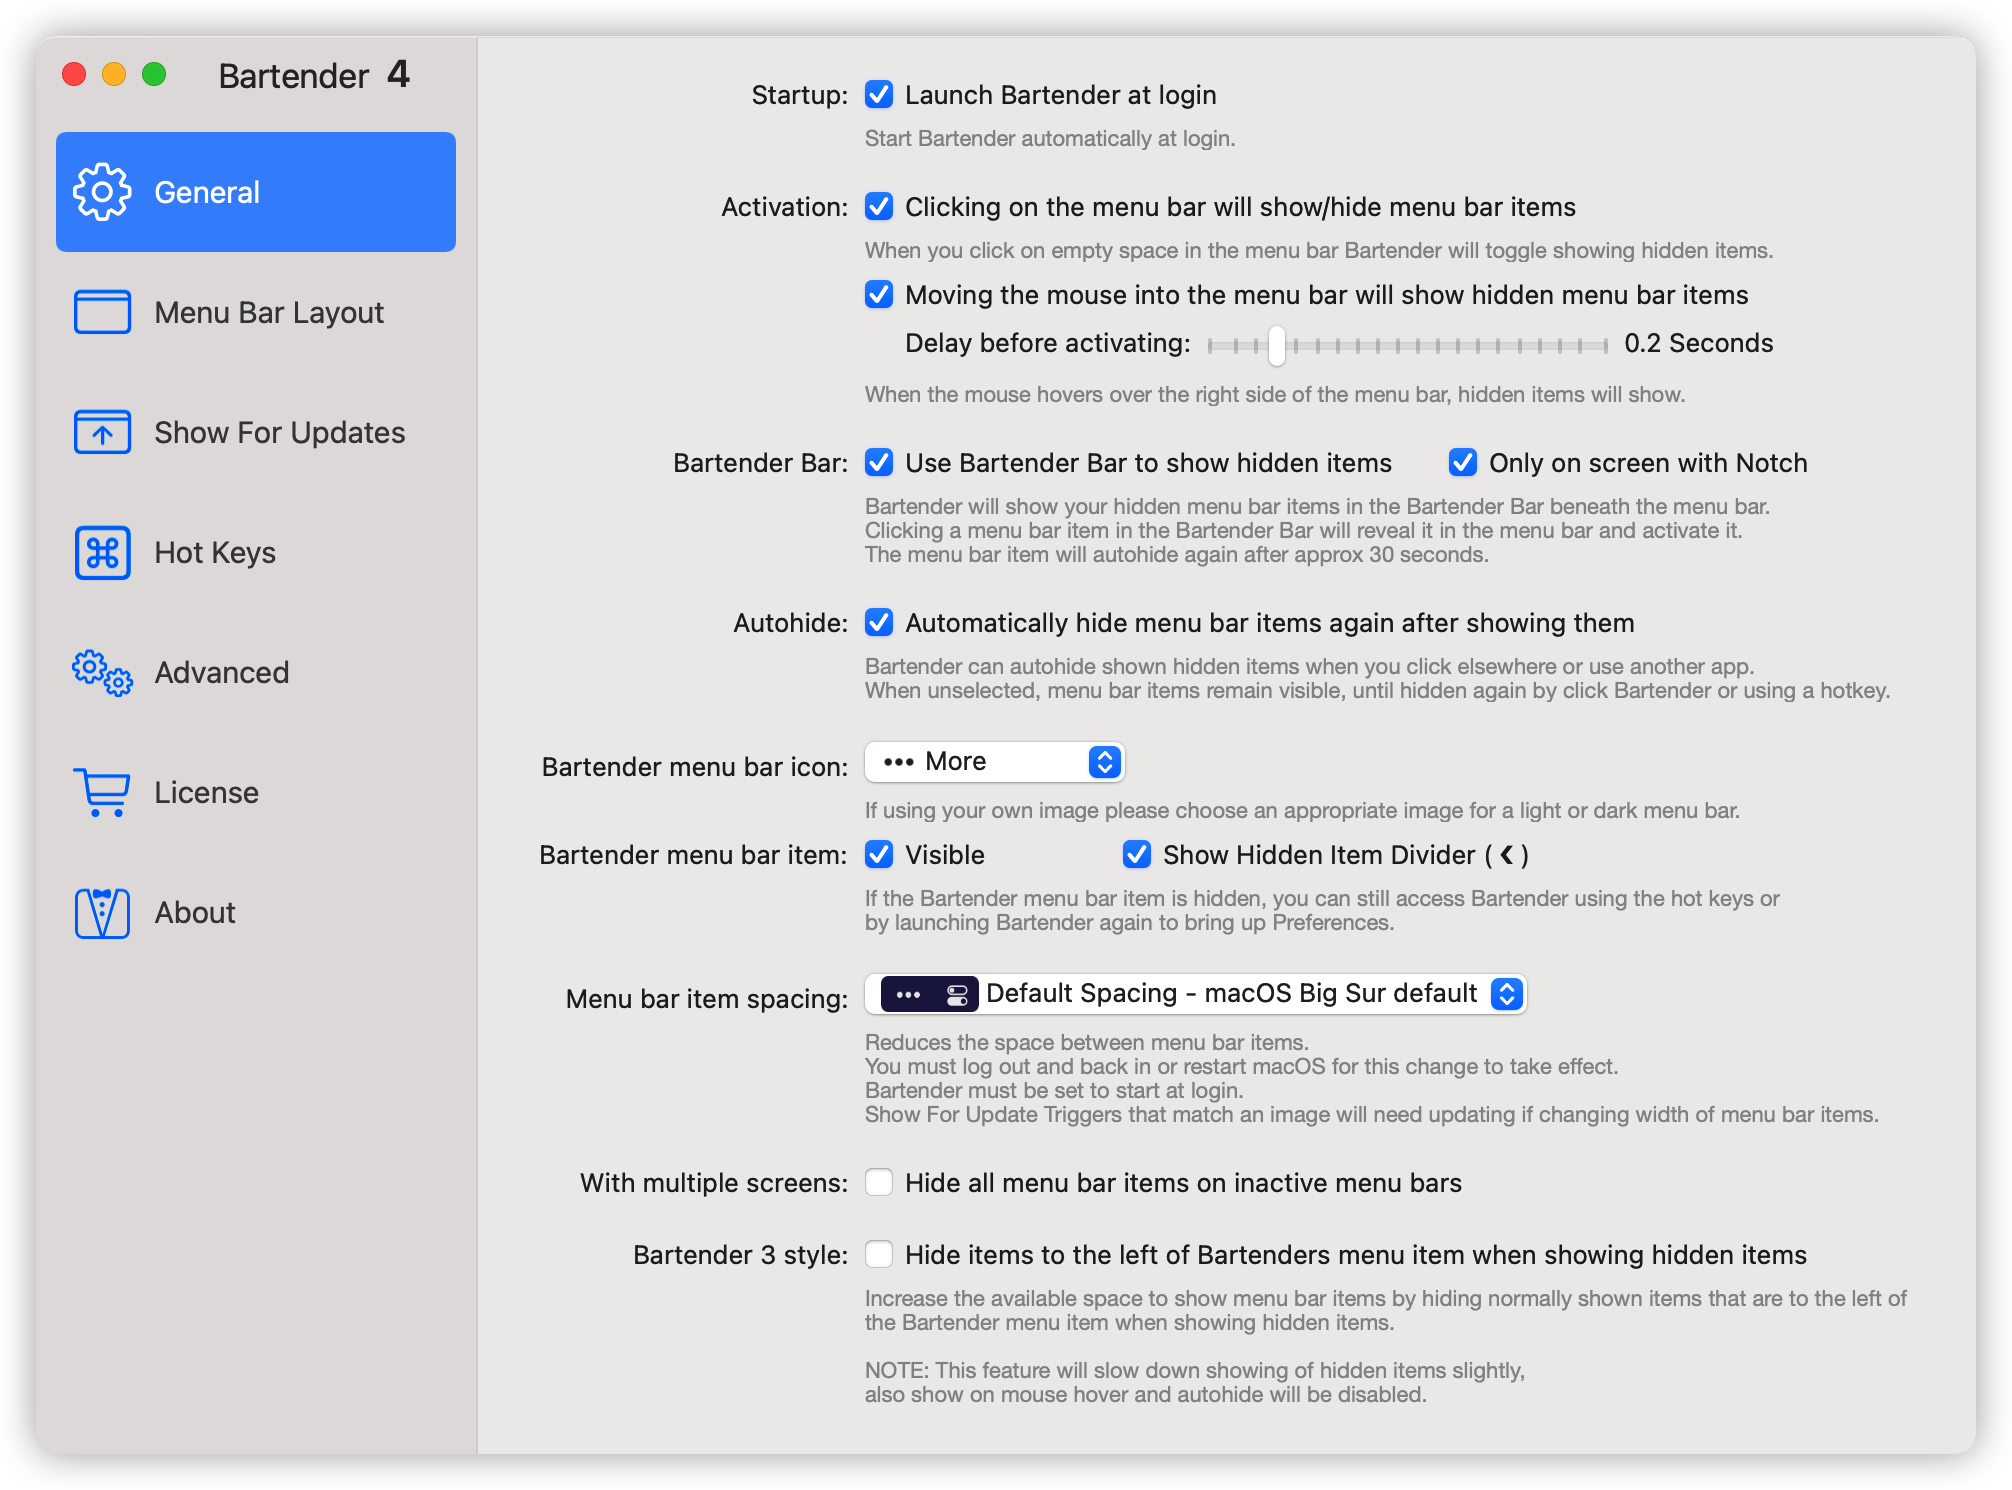Click the Activation: label
The height and width of the screenshot is (1490, 2012).
784,207
